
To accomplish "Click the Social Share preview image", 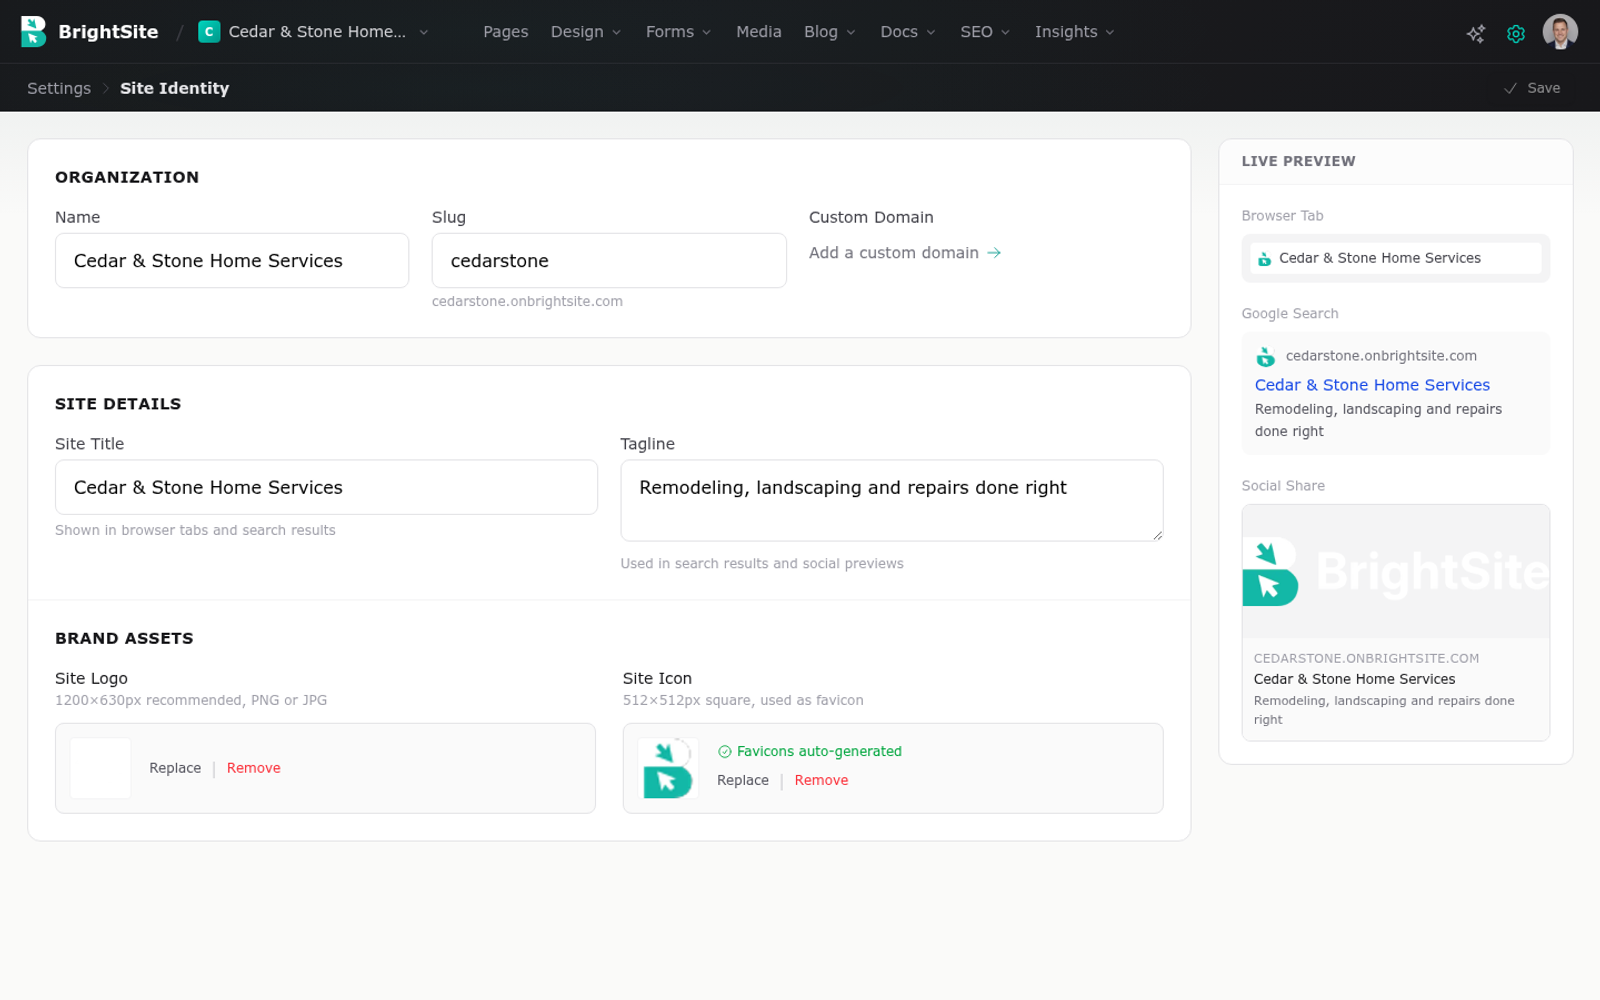I will coord(1396,572).
